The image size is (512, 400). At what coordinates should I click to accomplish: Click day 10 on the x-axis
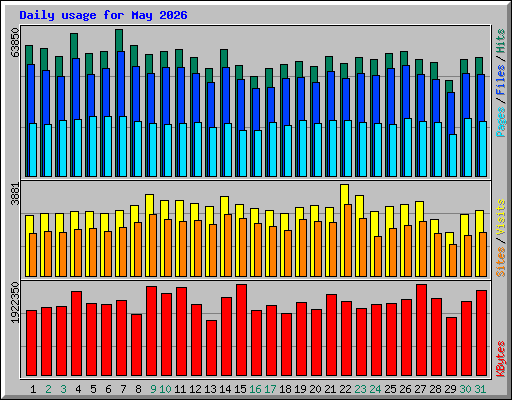pos(165,389)
